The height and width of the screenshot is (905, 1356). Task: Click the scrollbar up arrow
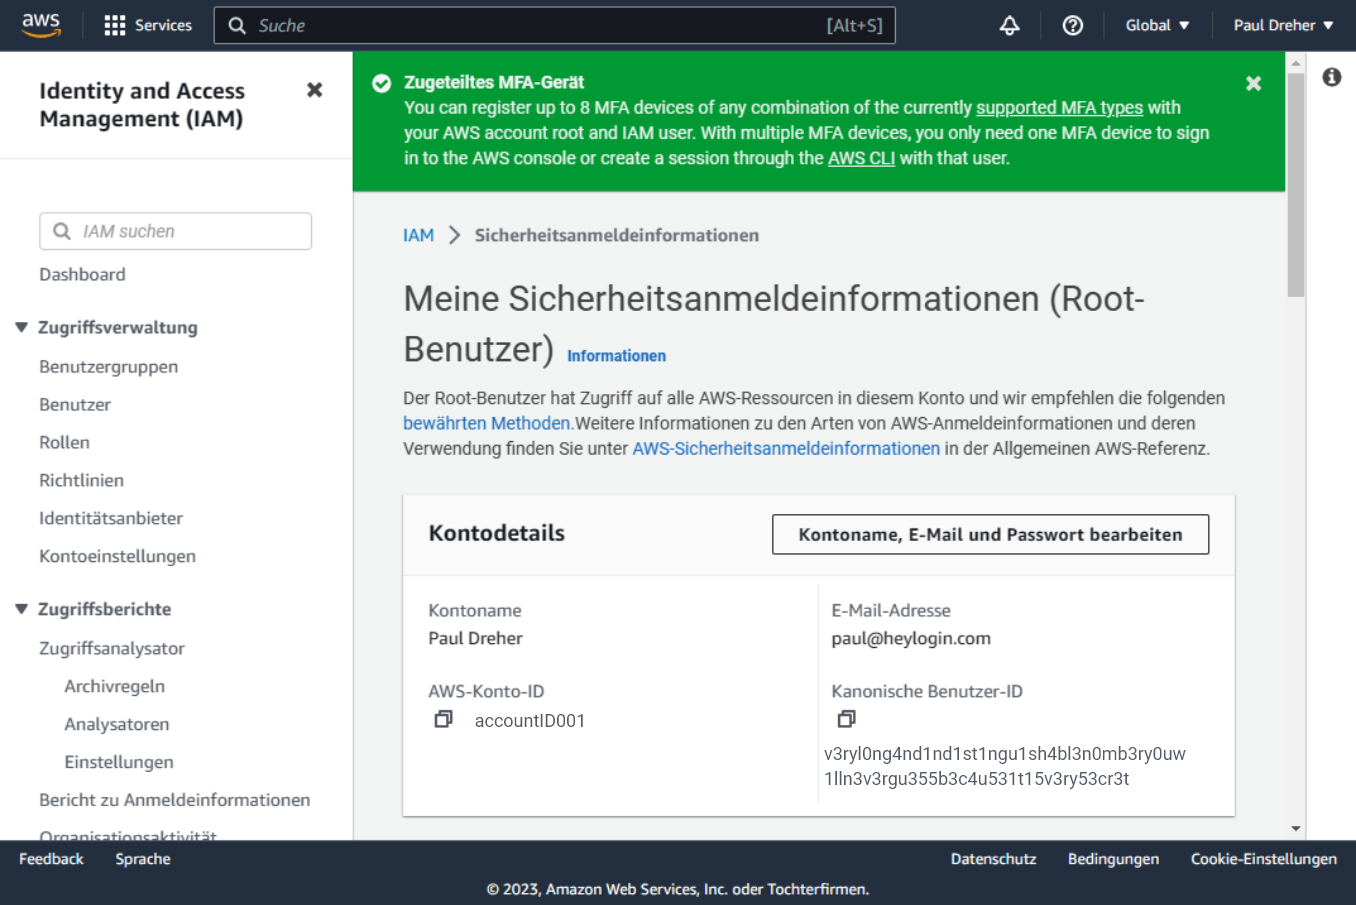click(x=1296, y=62)
